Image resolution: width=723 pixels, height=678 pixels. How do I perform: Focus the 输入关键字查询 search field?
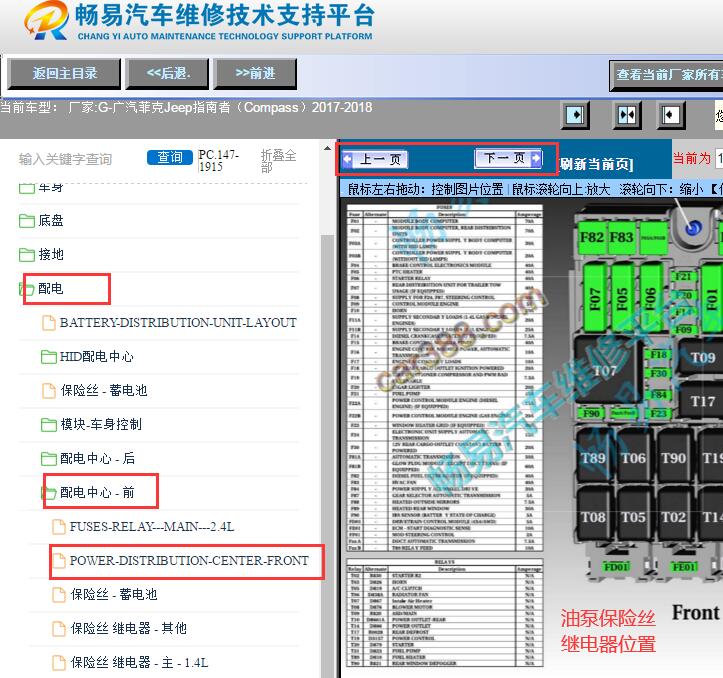[65, 159]
